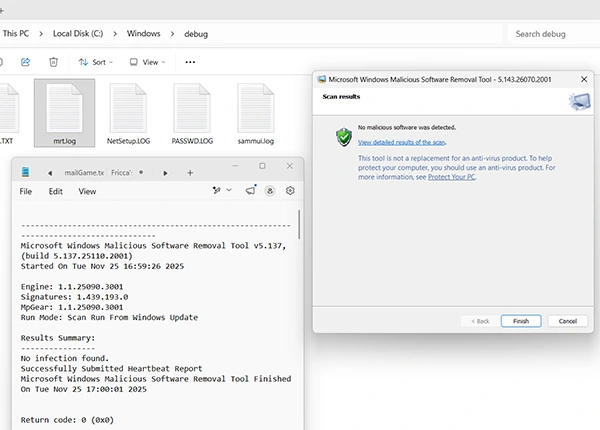
Task: Open the View dropdown in Explorer toolbar
Action: click(147, 62)
